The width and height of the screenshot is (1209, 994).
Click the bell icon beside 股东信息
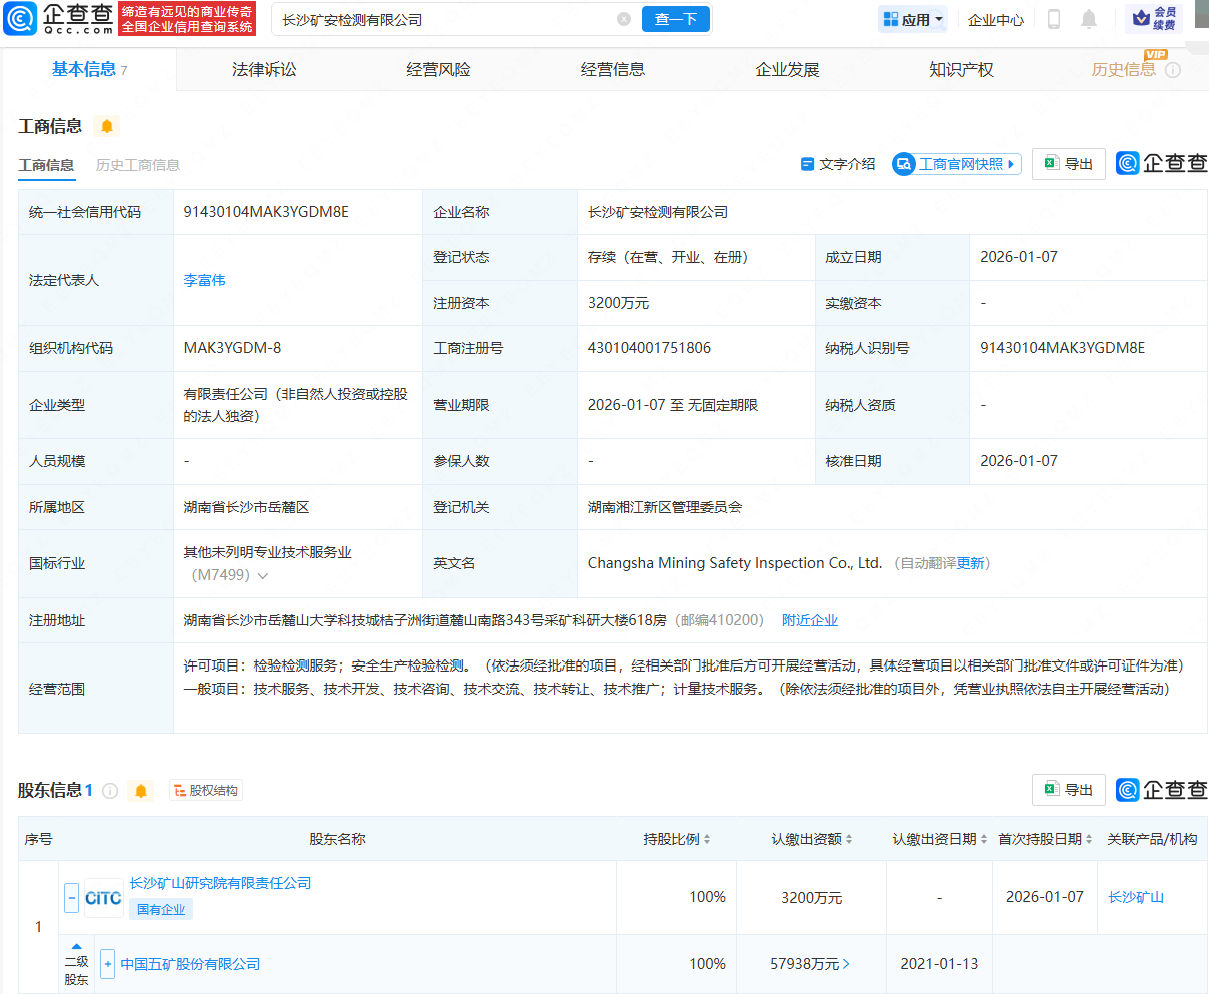click(x=141, y=791)
